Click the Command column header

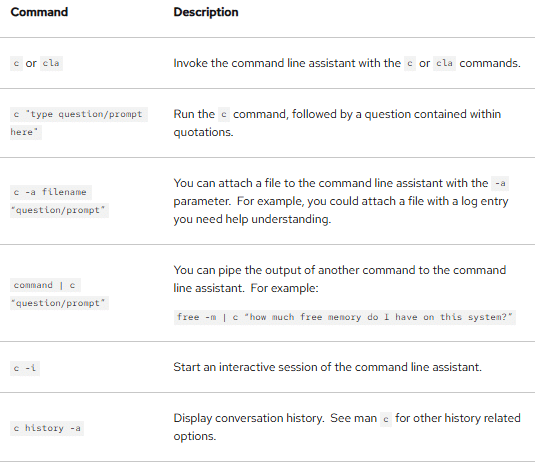pos(39,12)
